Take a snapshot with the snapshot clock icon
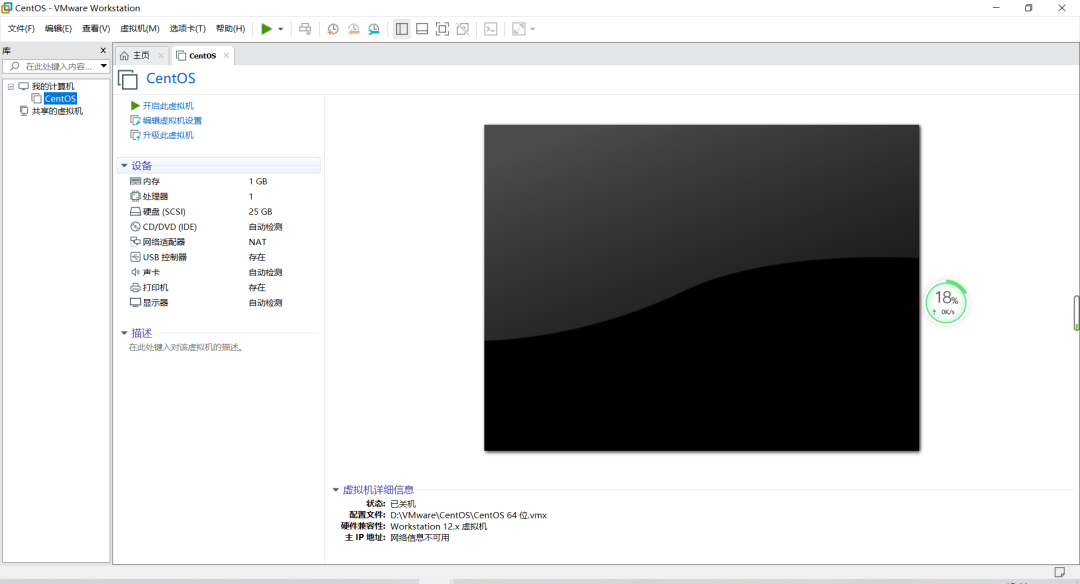1080x584 pixels. [333, 29]
